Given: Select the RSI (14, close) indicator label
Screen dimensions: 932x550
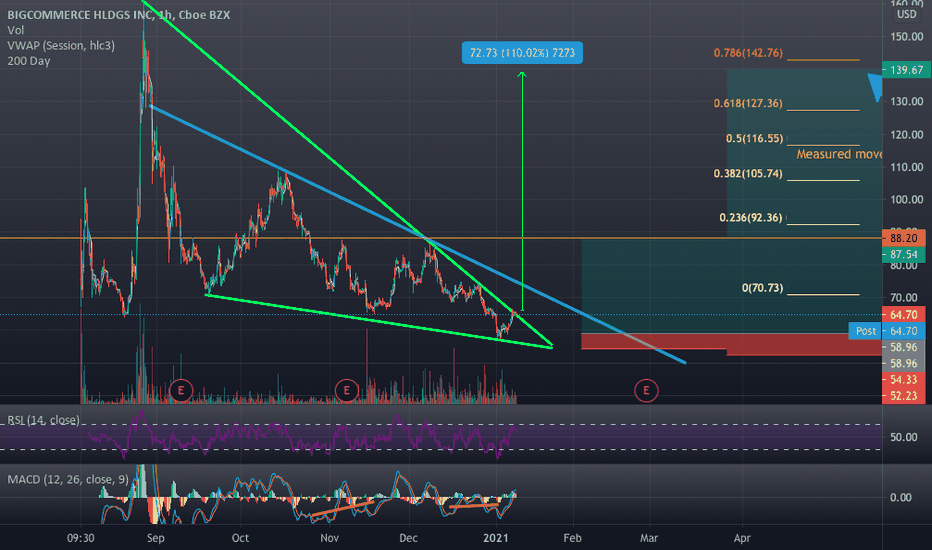Looking at the screenshot, I should 43,420.
